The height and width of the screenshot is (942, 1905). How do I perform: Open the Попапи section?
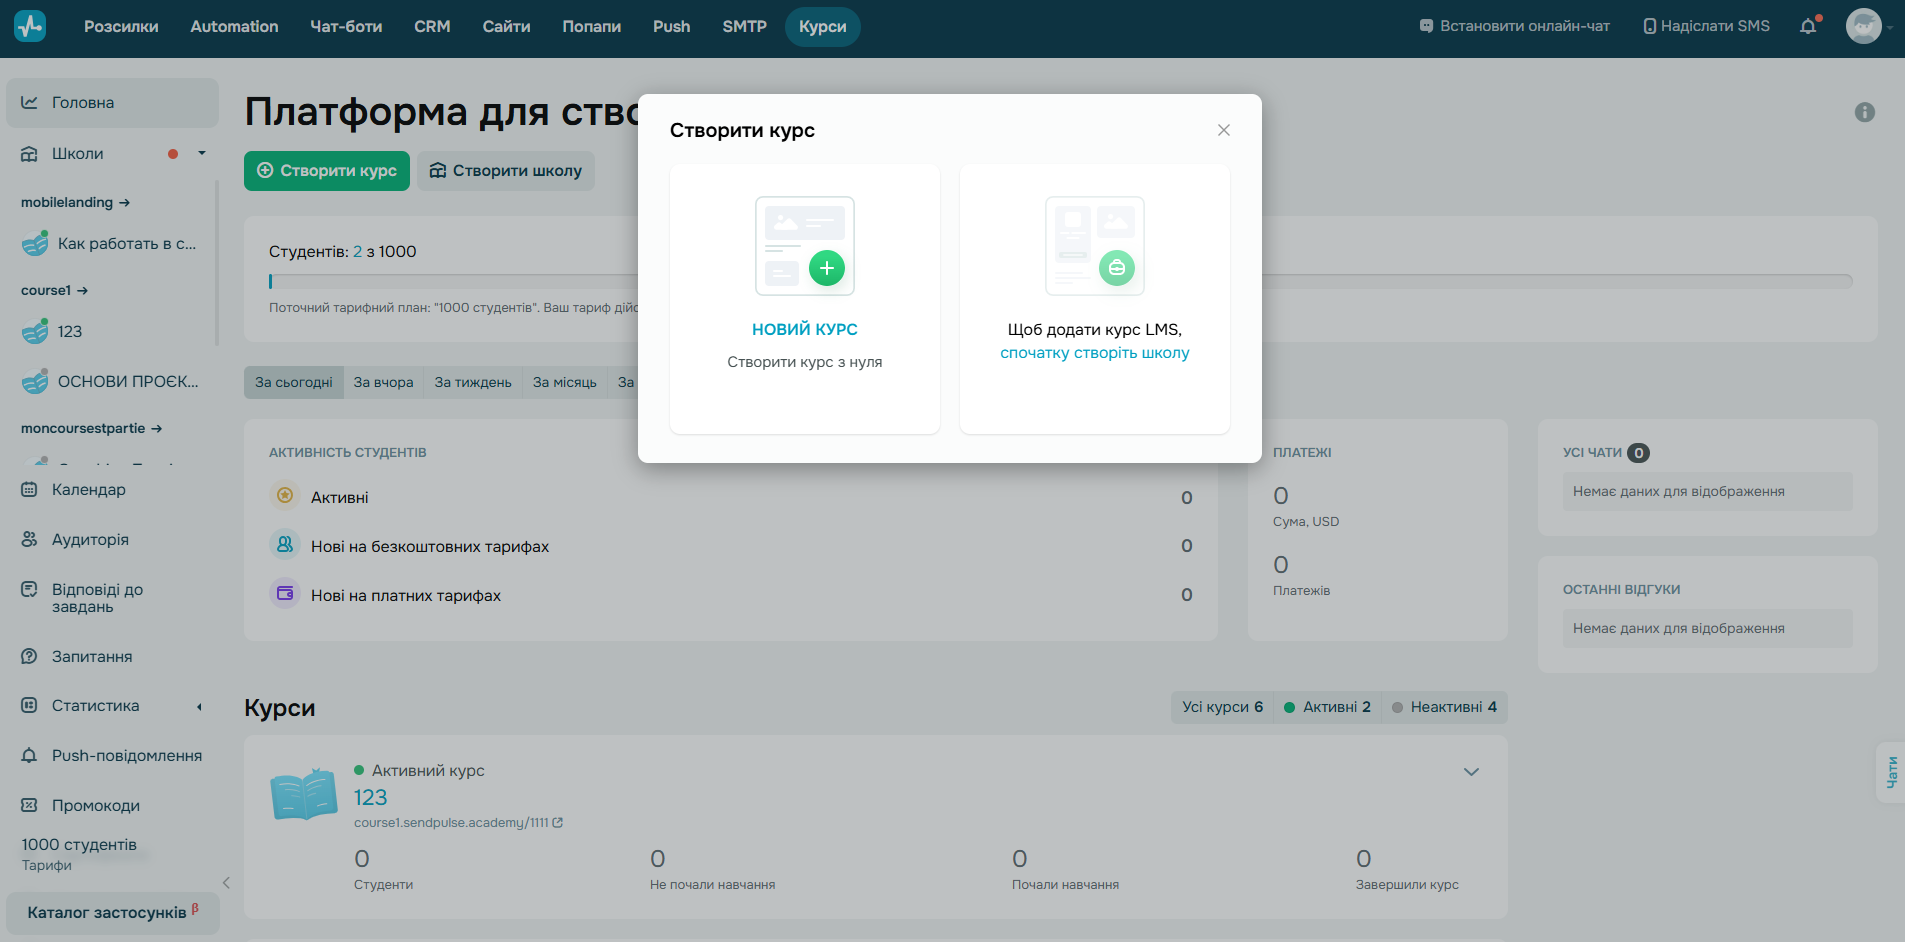click(591, 27)
